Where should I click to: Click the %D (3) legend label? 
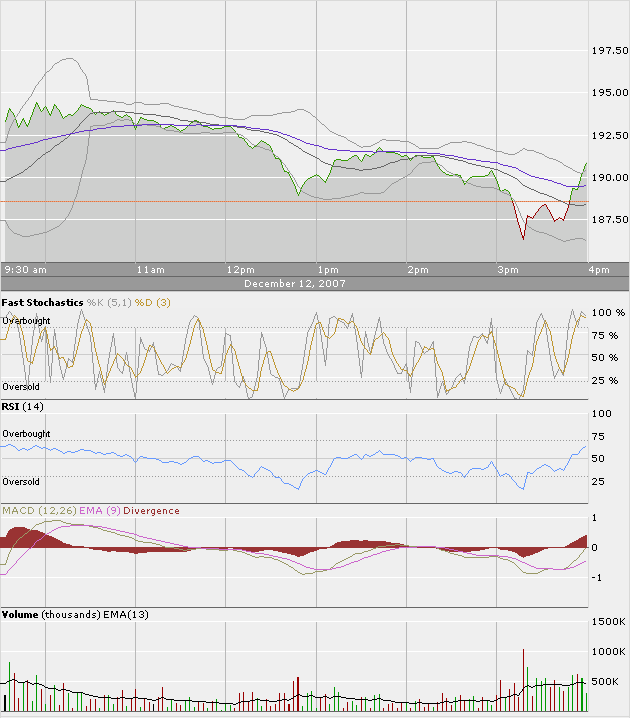152,303
